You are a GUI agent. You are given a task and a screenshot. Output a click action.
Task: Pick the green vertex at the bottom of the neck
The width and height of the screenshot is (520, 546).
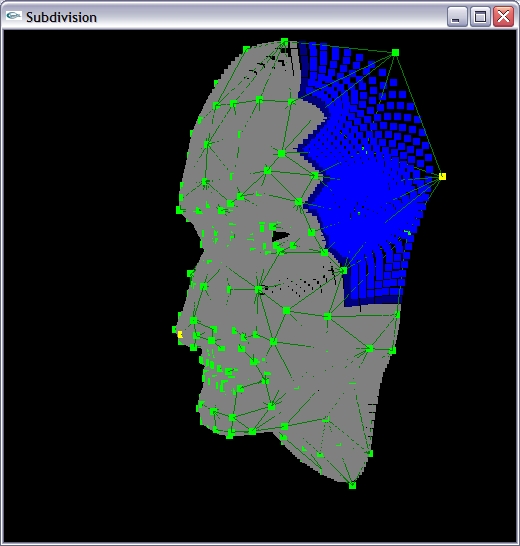coord(352,485)
